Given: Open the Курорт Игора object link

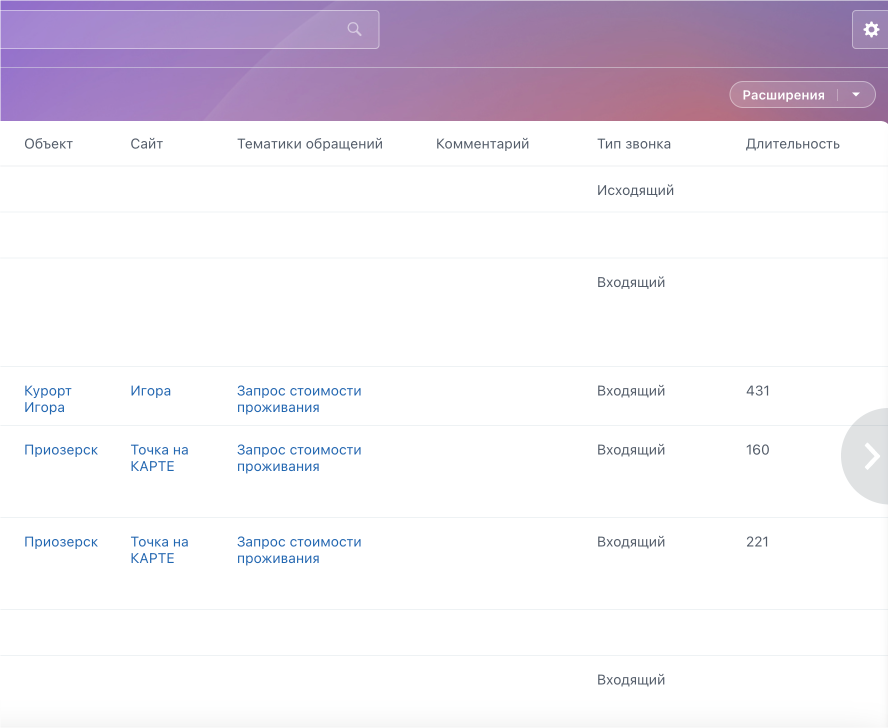Looking at the screenshot, I should 47,399.
